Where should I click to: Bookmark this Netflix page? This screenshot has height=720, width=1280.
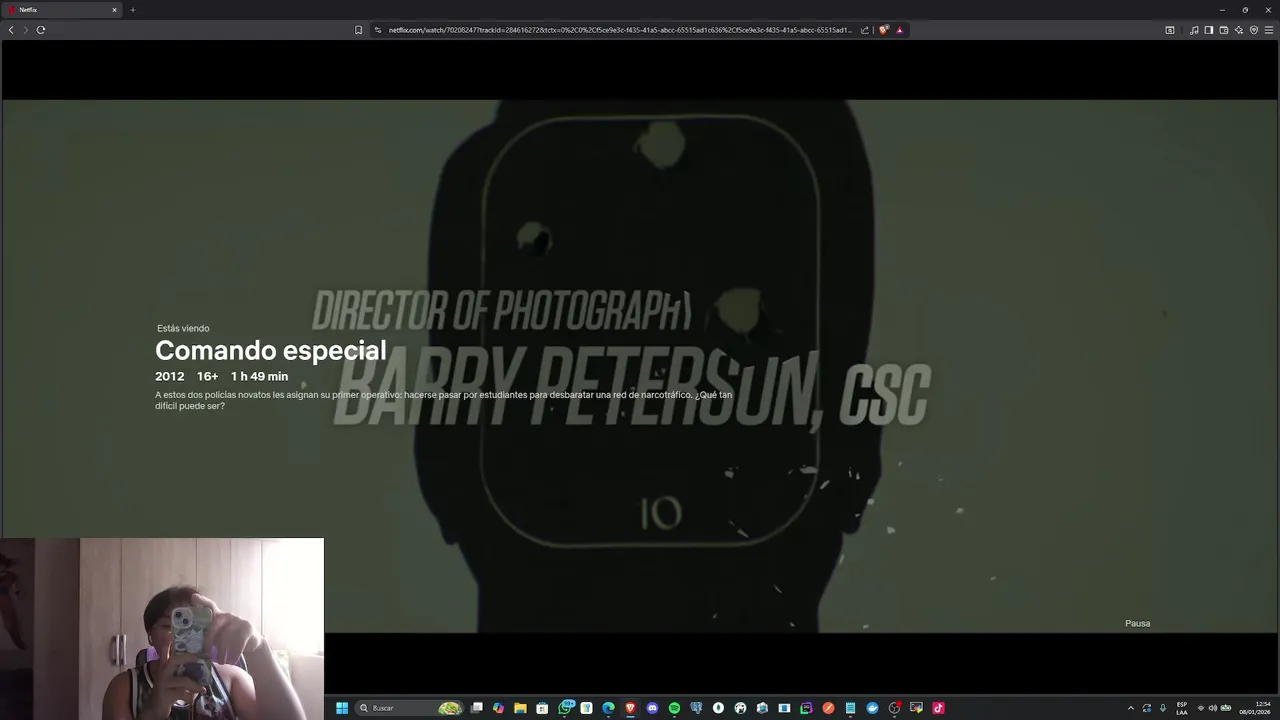coord(358,30)
